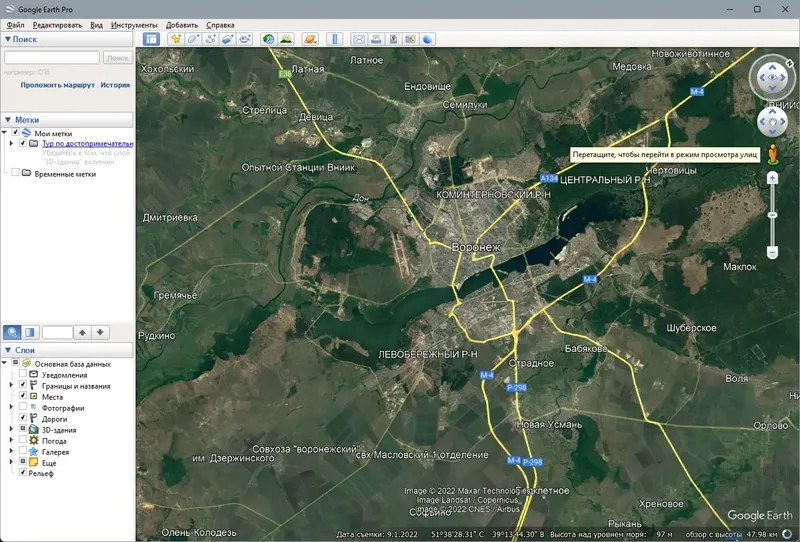
Task: Expand the 3D-здания layer group
Action: tap(11, 429)
